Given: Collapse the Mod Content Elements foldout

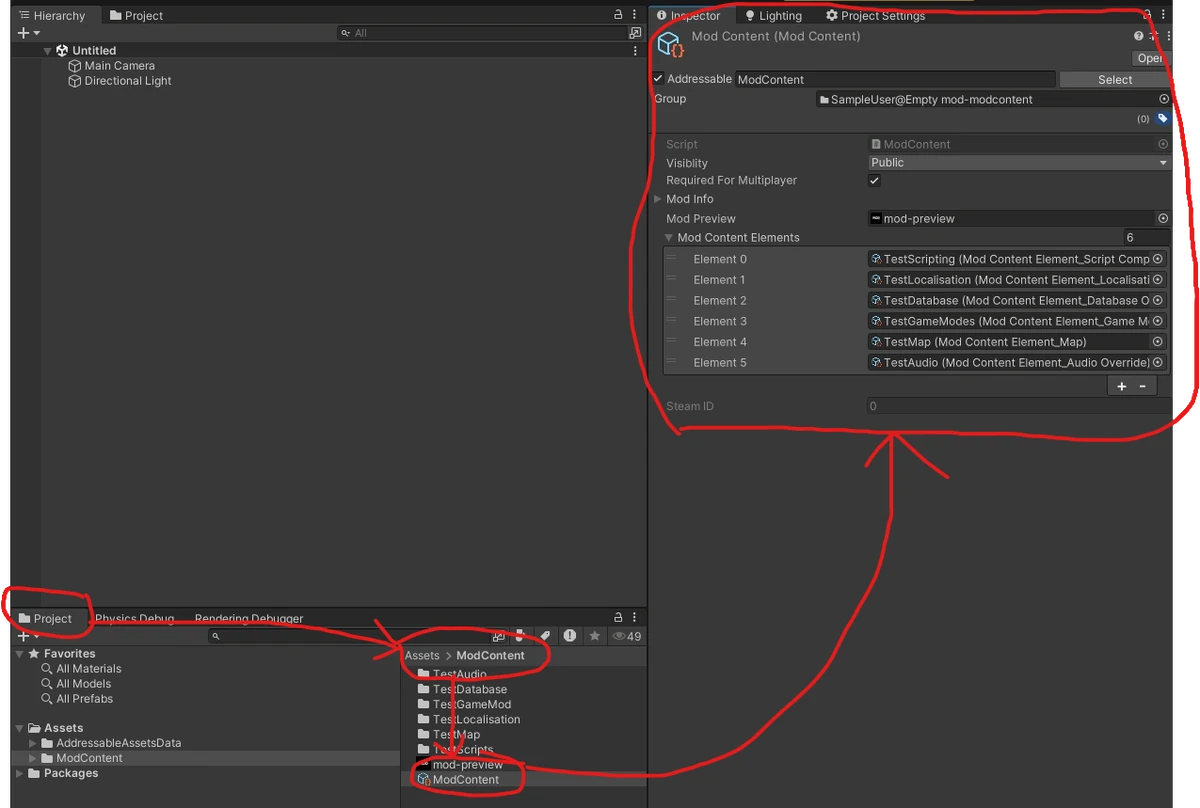Looking at the screenshot, I should 668,238.
